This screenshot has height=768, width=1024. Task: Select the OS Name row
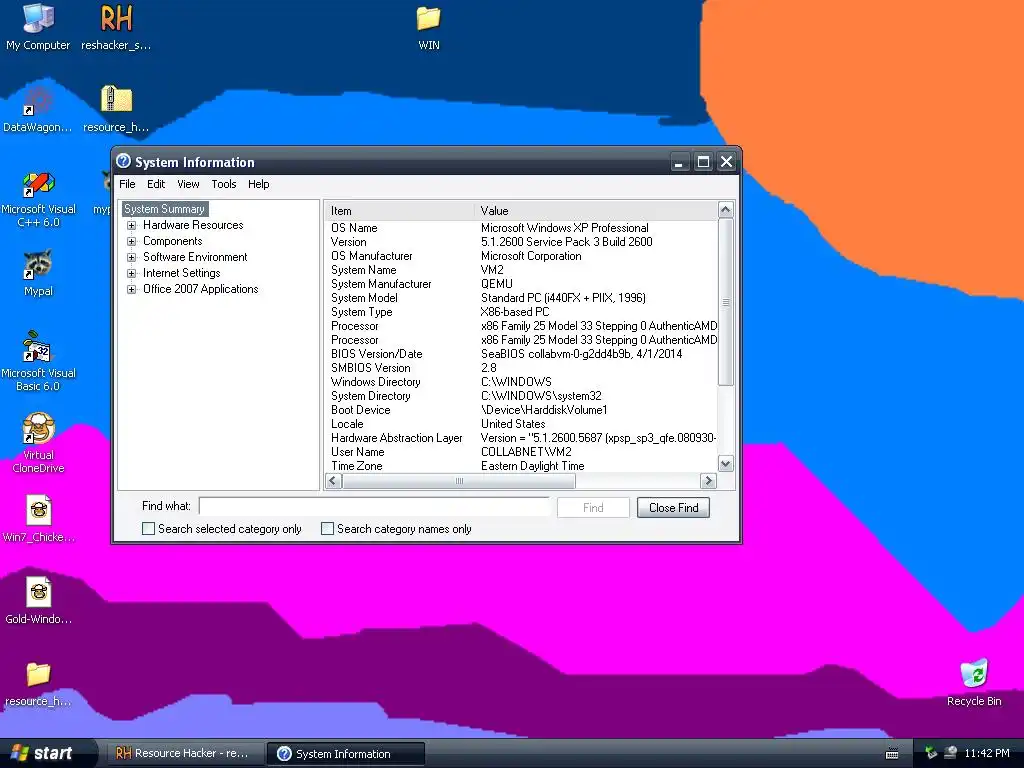pos(521,228)
